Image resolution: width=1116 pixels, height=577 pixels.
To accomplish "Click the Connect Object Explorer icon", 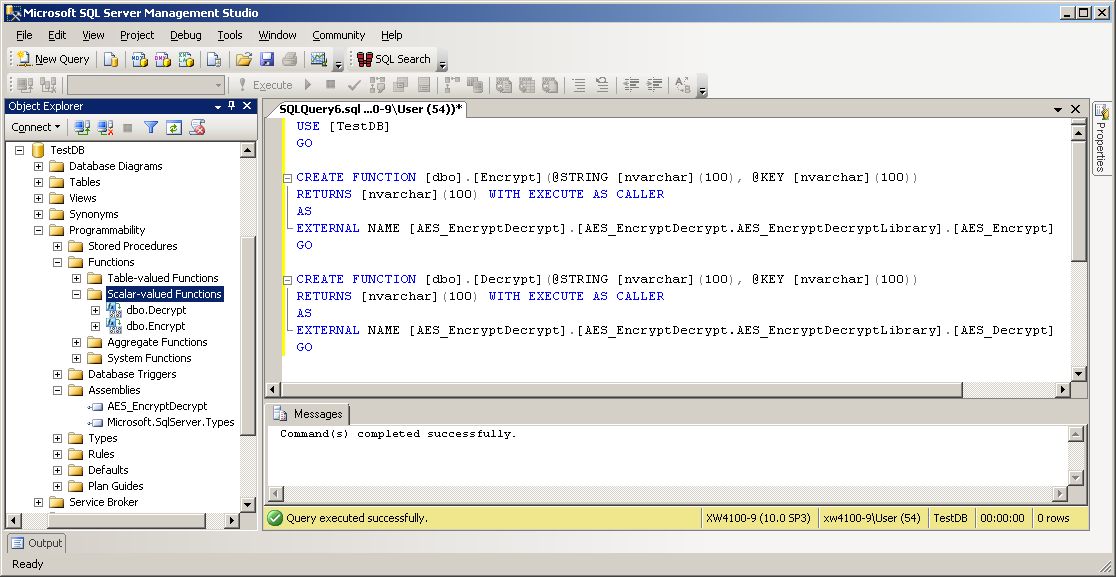I will (x=82, y=127).
